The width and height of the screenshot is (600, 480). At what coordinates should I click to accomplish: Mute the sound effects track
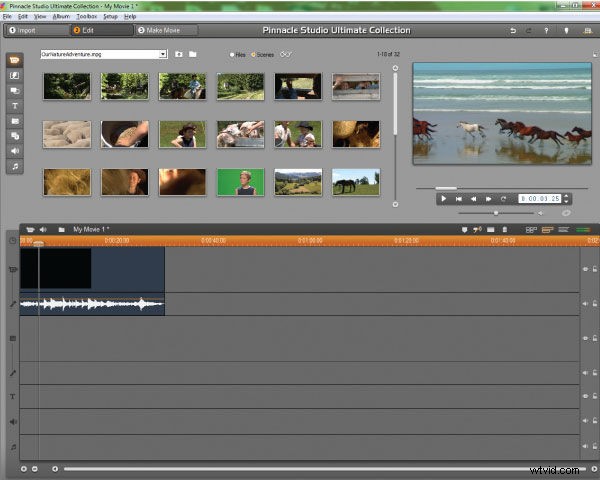tap(585, 421)
